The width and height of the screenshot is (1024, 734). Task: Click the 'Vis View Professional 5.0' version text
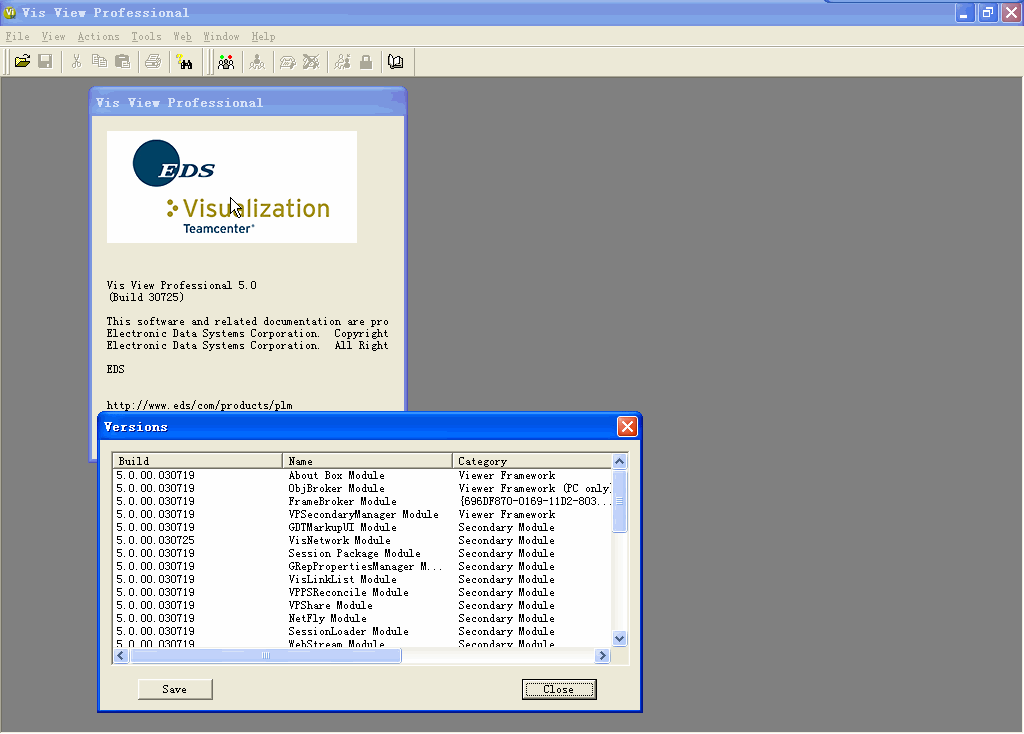pyautogui.click(x=182, y=285)
